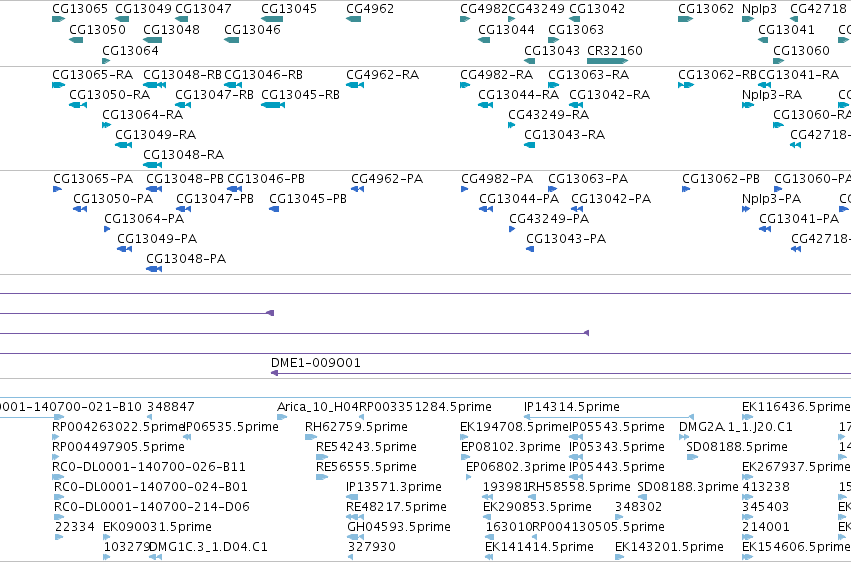
Task: Select the CG13042 gene label
Action: click(596, 9)
